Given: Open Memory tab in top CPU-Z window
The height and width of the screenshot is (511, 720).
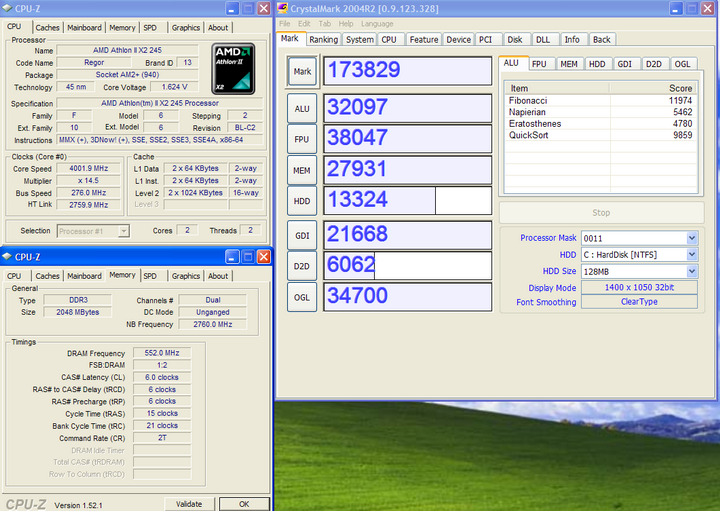Looking at the screenshot, I should pos(122,28).
